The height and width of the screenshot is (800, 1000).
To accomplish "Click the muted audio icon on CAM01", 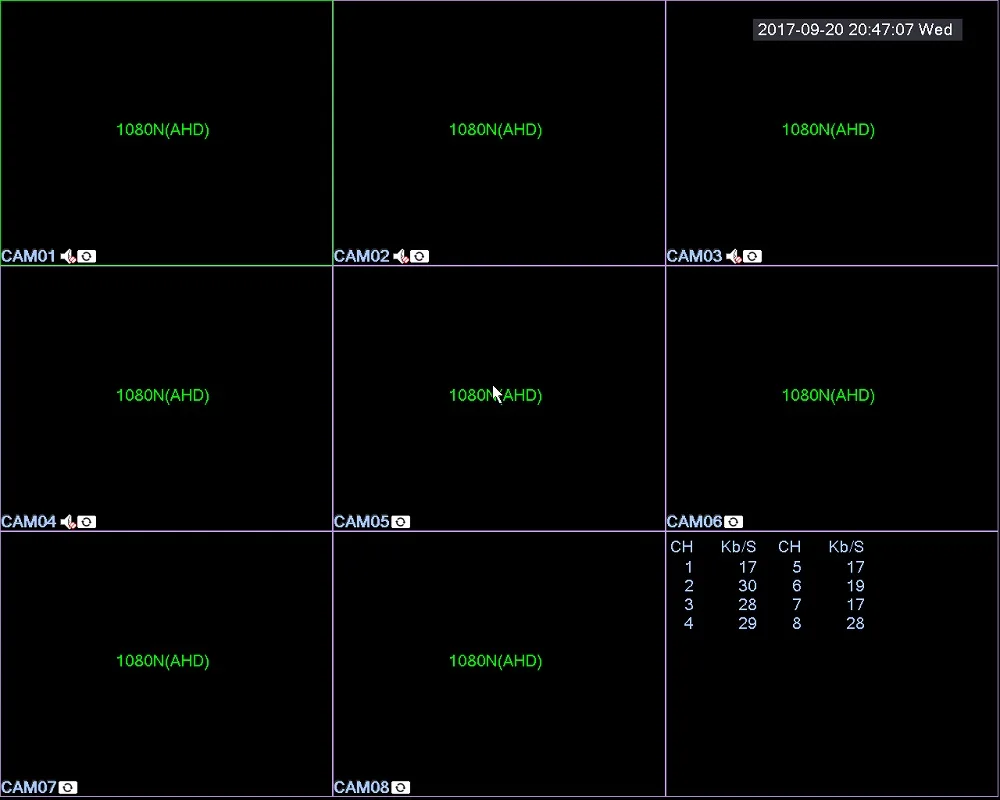I will [x=68, y=256].
